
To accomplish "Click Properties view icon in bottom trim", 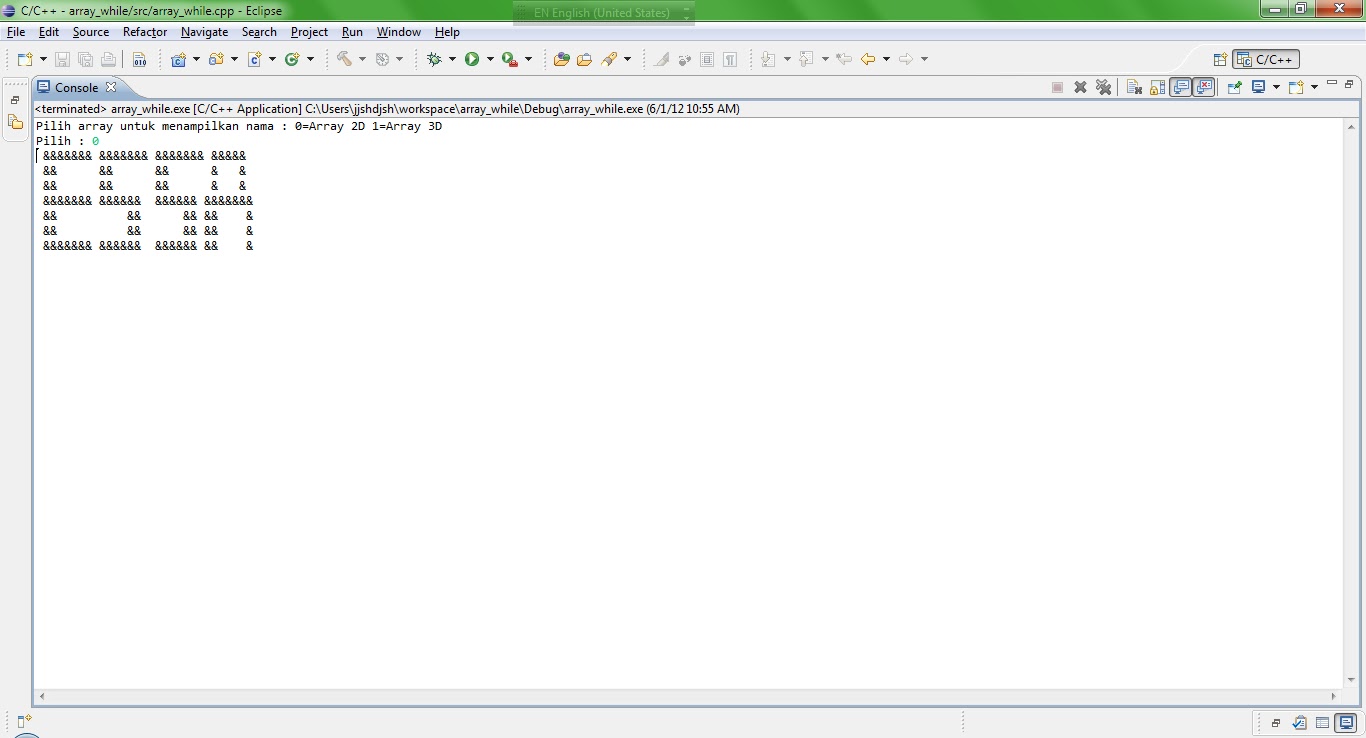I will pyautogui.click(x=1322, y=722).
